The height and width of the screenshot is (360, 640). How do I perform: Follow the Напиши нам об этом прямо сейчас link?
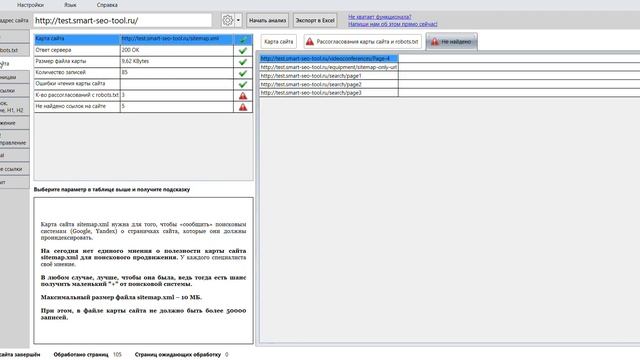pos(393,24)
